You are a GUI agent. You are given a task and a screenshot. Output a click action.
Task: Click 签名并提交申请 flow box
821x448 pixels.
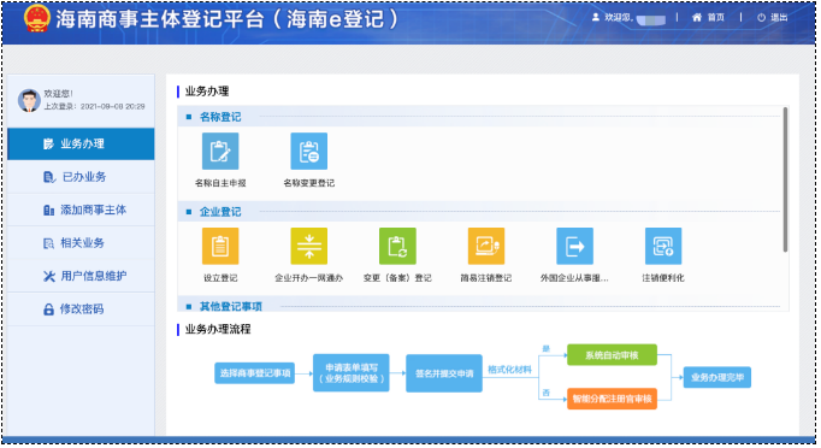pyautogui.click(x=444, y=373)
